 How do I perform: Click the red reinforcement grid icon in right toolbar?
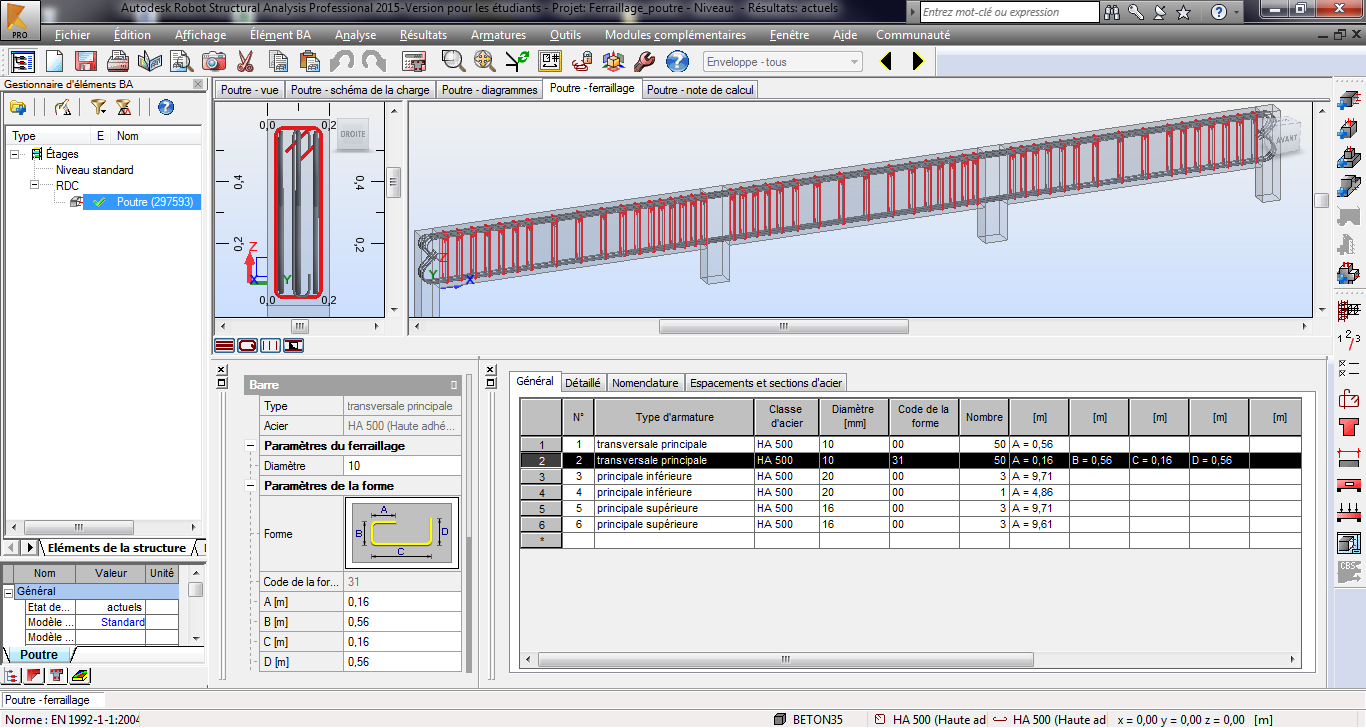click(1348, 310)
